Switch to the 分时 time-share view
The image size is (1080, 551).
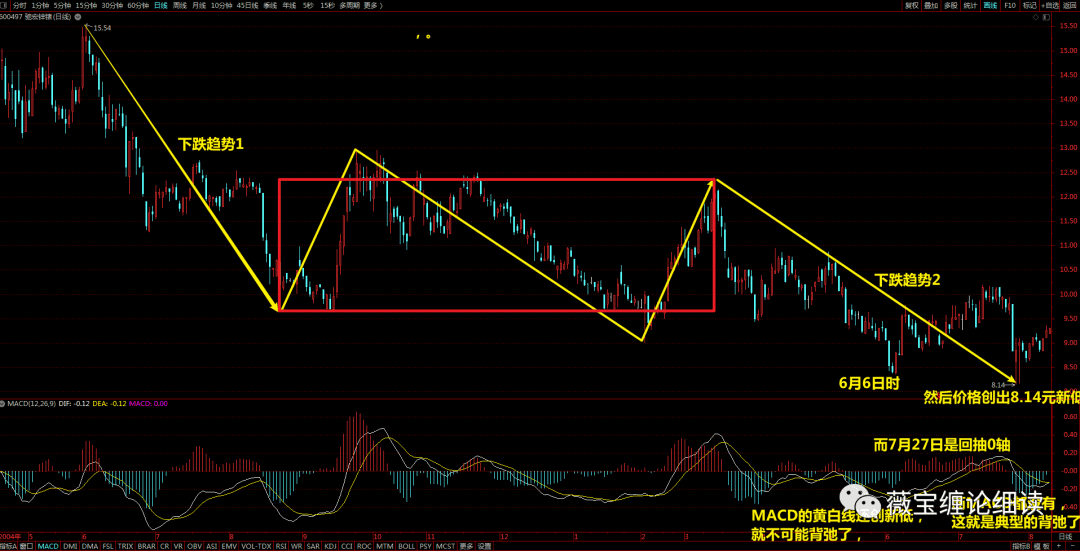click(x=19, y=6)
